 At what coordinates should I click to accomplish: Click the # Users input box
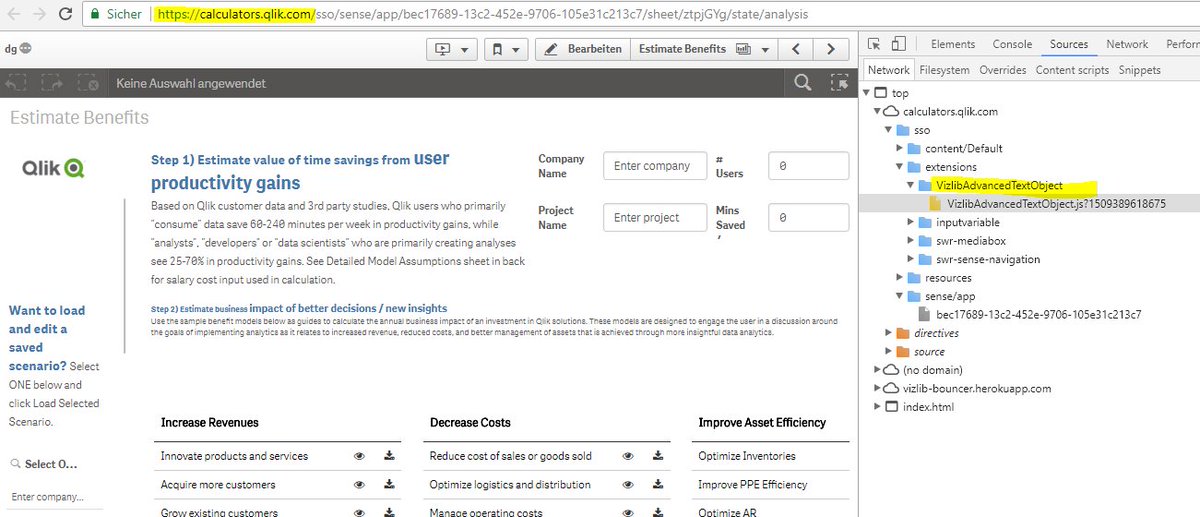[808, 166]
